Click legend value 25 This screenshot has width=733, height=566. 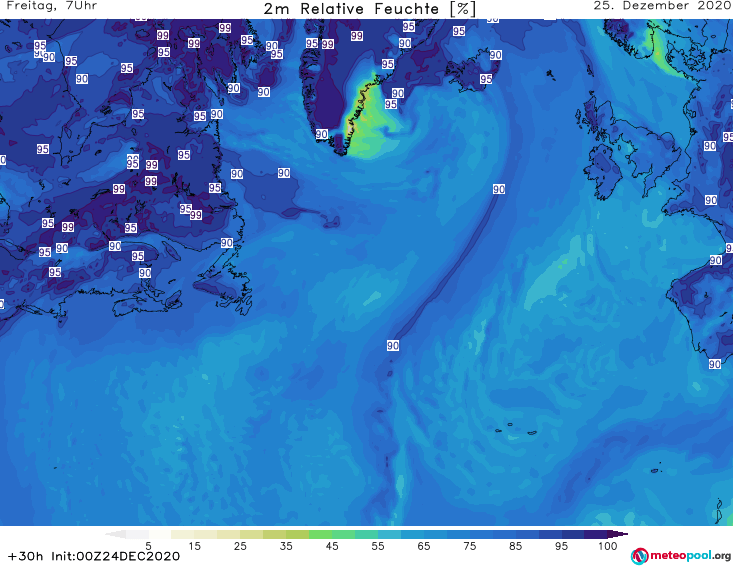240,546
